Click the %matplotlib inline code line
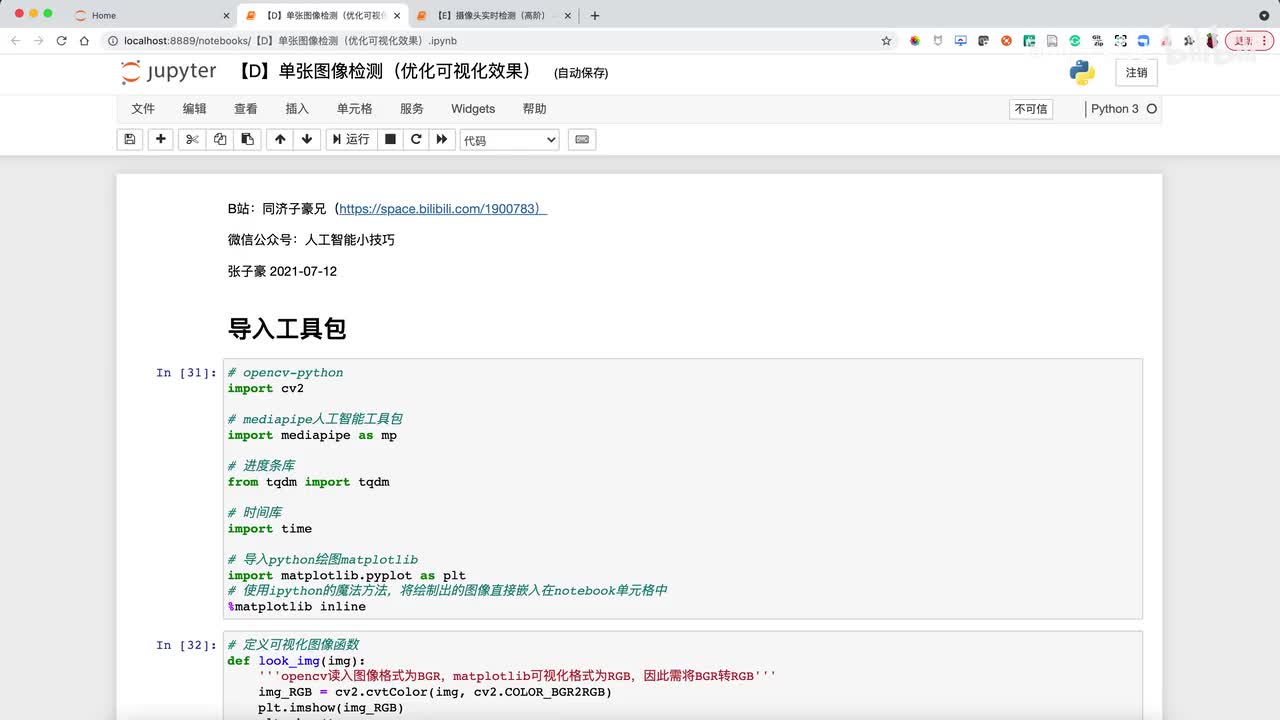 [297, 606]
